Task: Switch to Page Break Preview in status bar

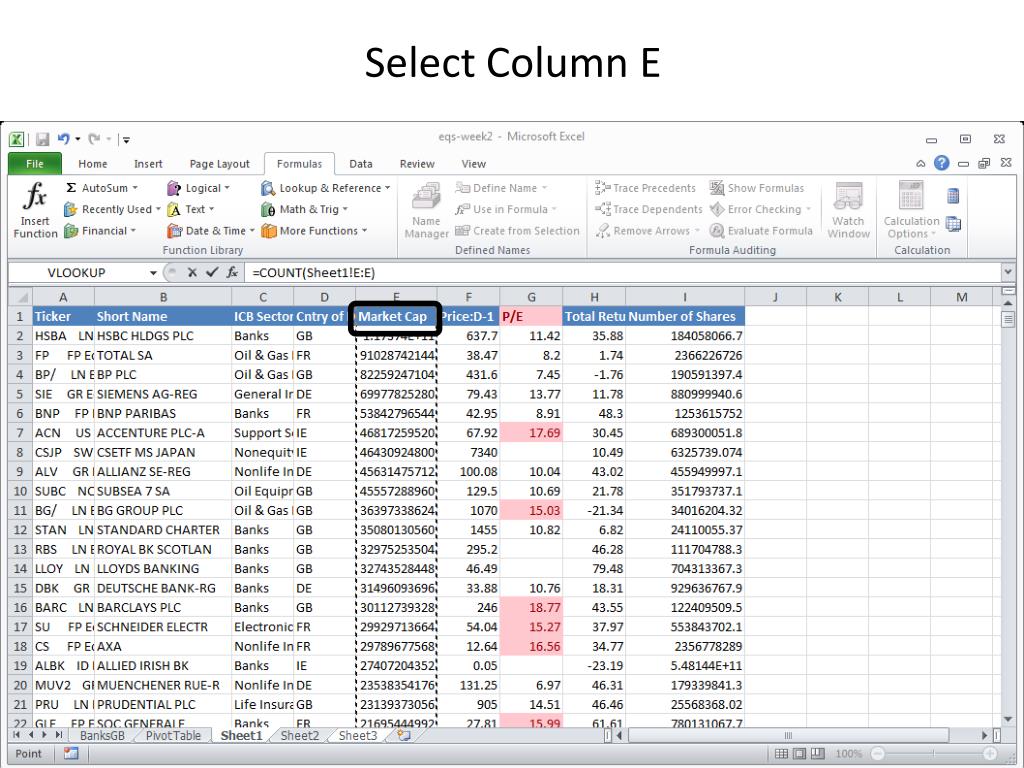Action: (x=818, y=754)
